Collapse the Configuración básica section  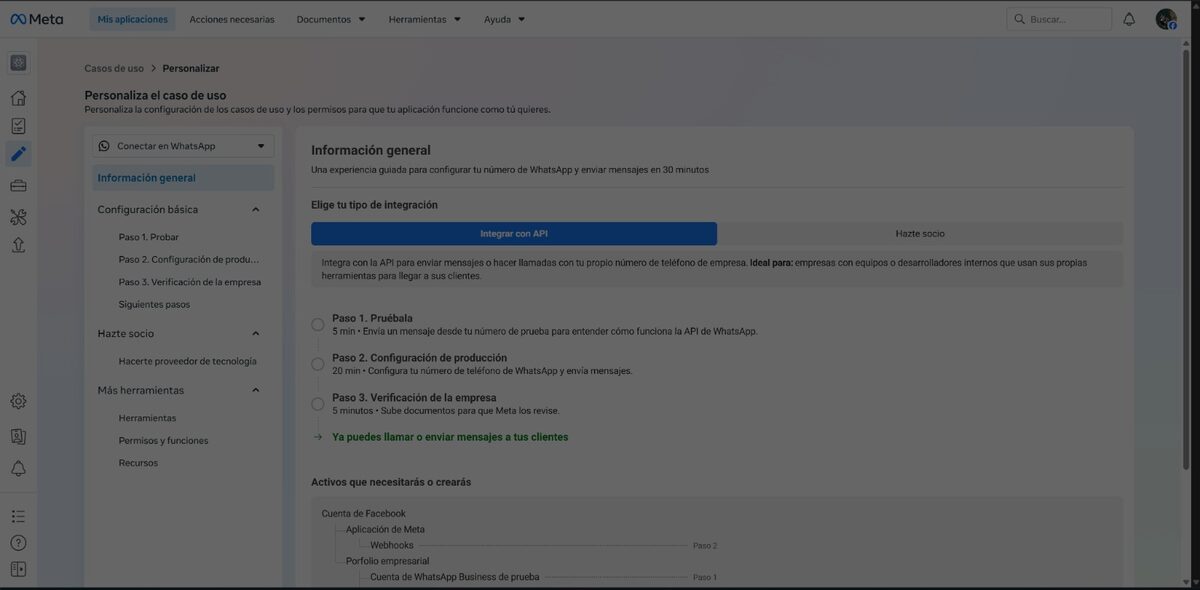coord(256,210)
